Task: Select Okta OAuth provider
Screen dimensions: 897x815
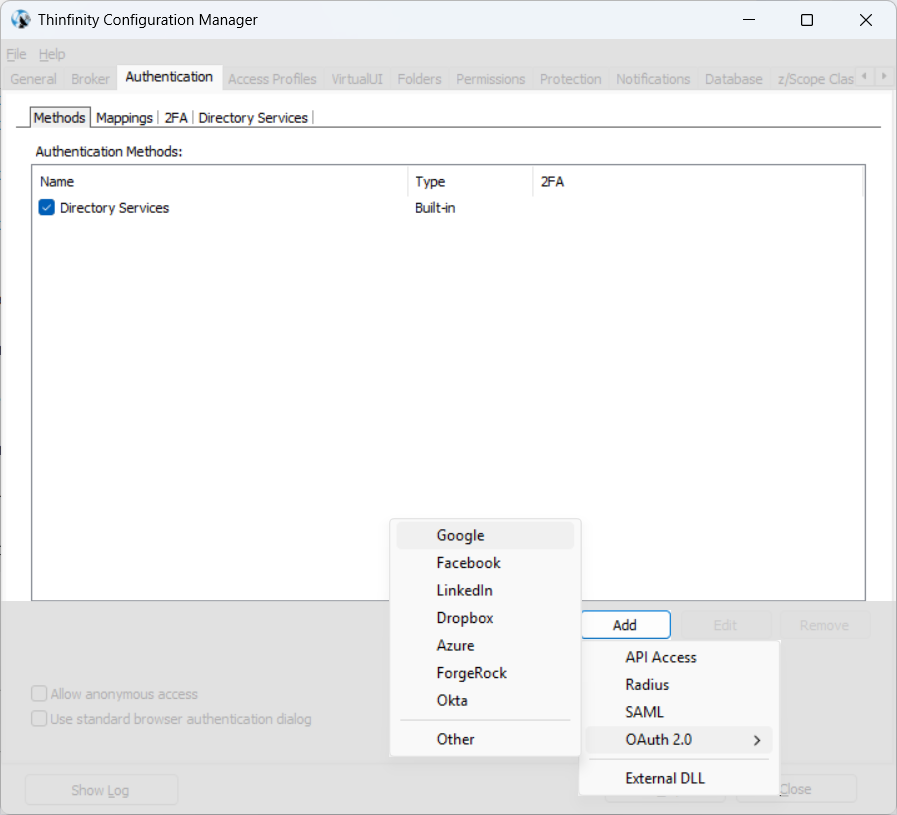Action: [x=485, y=700]
